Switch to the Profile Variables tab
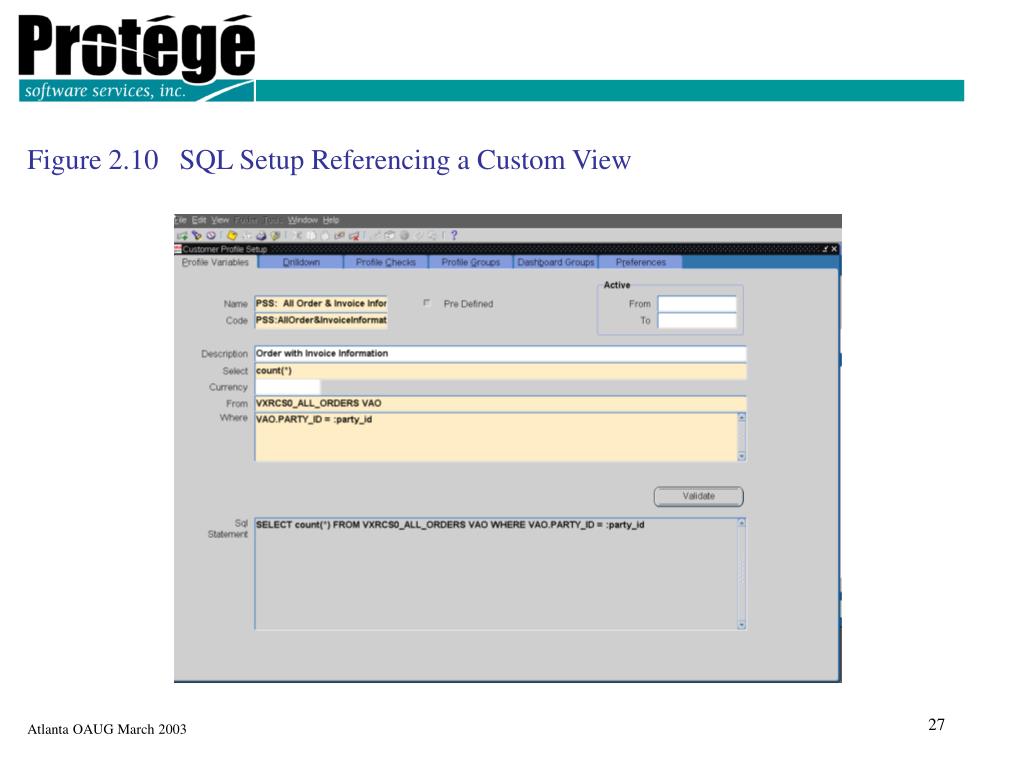The height and width of the screenshot is (768, 1024). [x=216, y=262]
